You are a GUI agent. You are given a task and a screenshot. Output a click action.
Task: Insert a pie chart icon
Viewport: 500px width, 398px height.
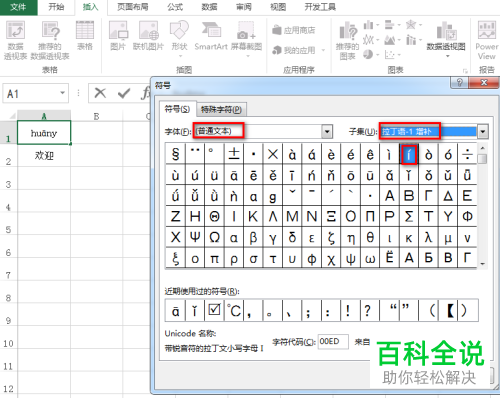[x=368, y=54]
